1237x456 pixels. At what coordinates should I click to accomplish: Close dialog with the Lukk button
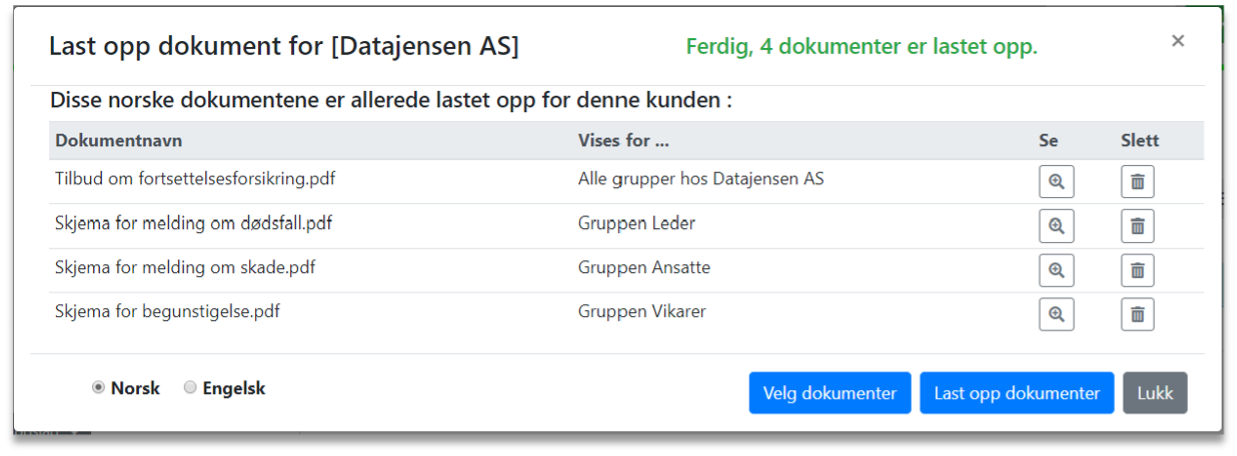[x=1155, y=393]
